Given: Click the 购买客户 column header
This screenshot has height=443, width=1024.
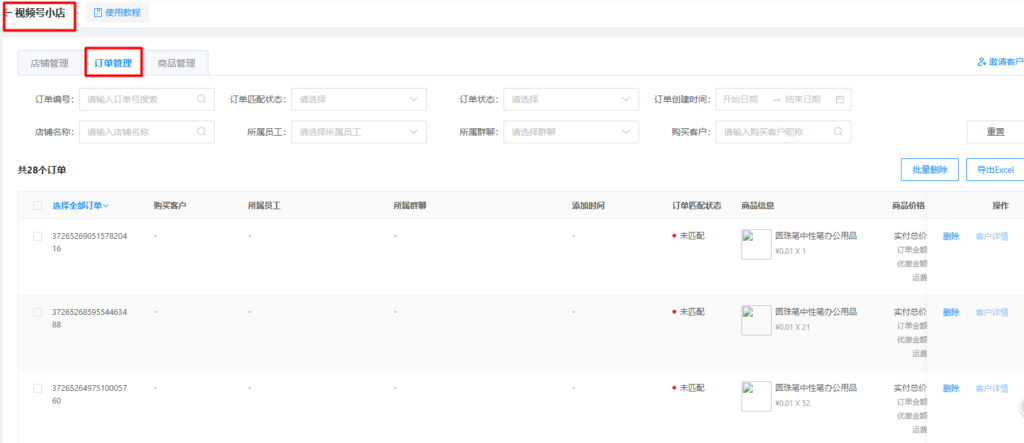Looking at the screenshot, I should coord(170,206).
